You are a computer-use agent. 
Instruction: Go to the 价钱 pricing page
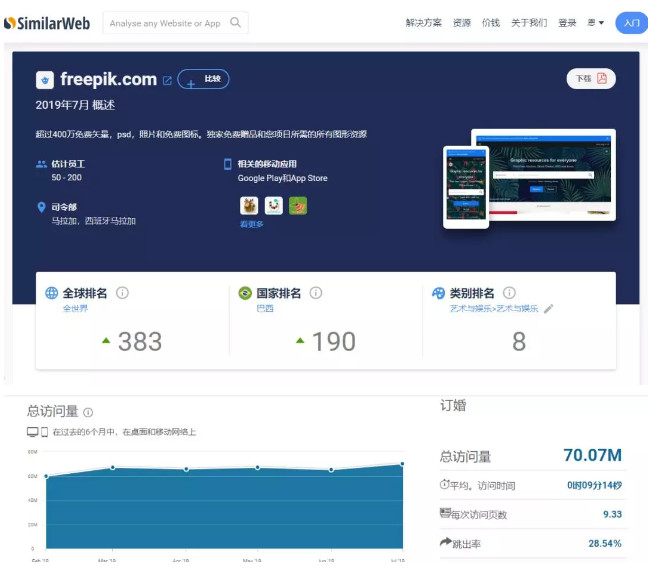click(490, 23)
